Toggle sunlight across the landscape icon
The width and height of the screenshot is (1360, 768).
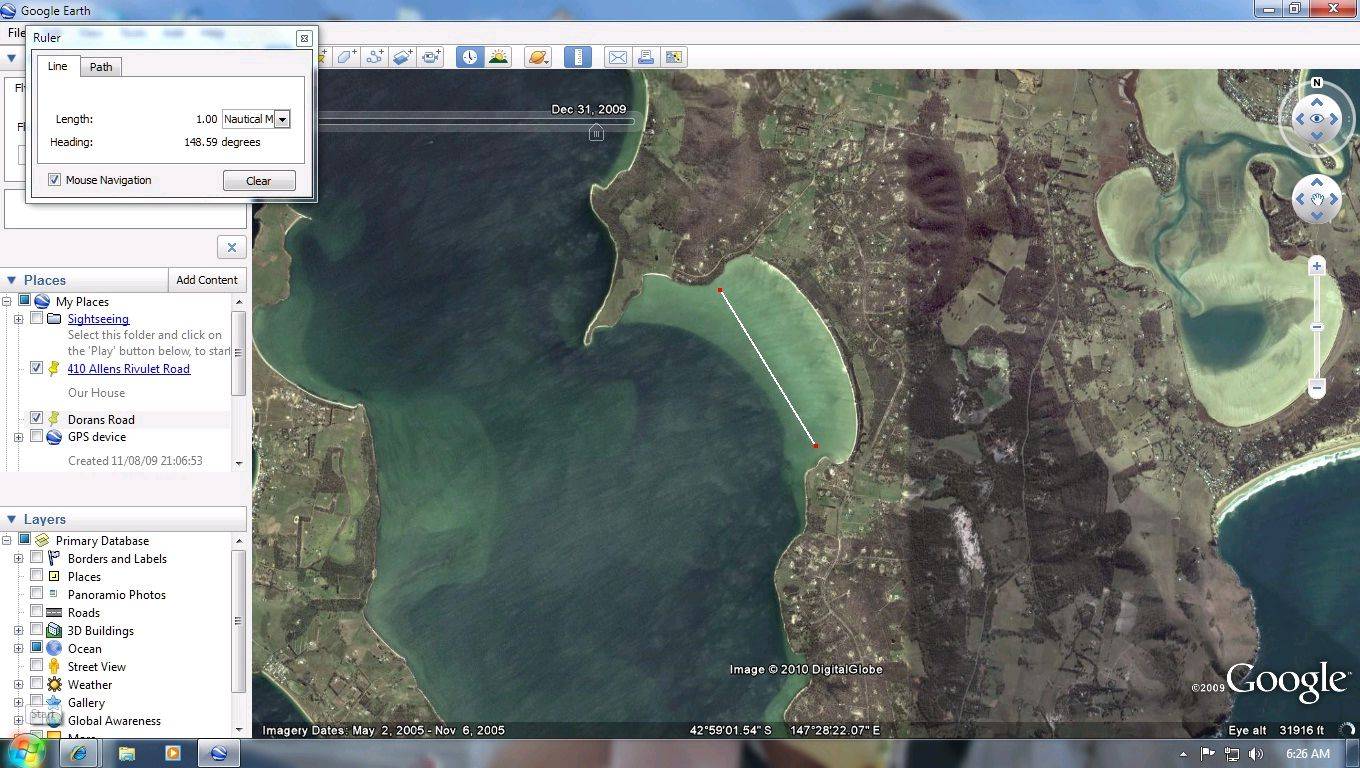click(x=498, y=57)
